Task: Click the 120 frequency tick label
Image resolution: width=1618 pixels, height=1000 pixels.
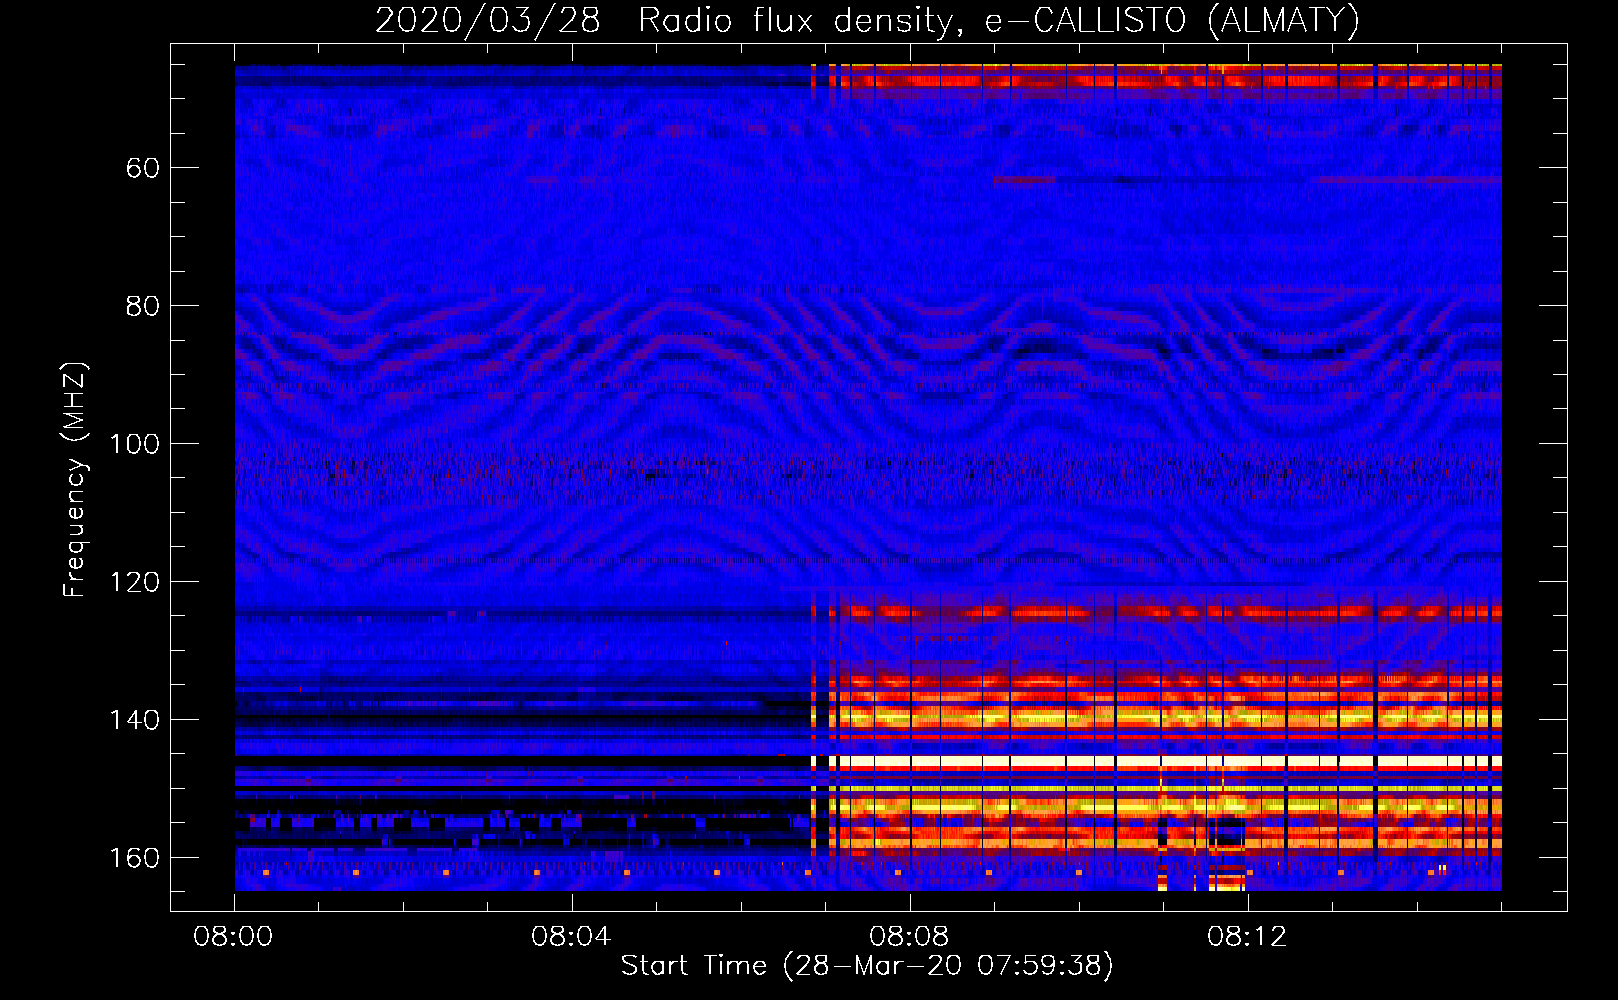Action: [x=135, y=582]
